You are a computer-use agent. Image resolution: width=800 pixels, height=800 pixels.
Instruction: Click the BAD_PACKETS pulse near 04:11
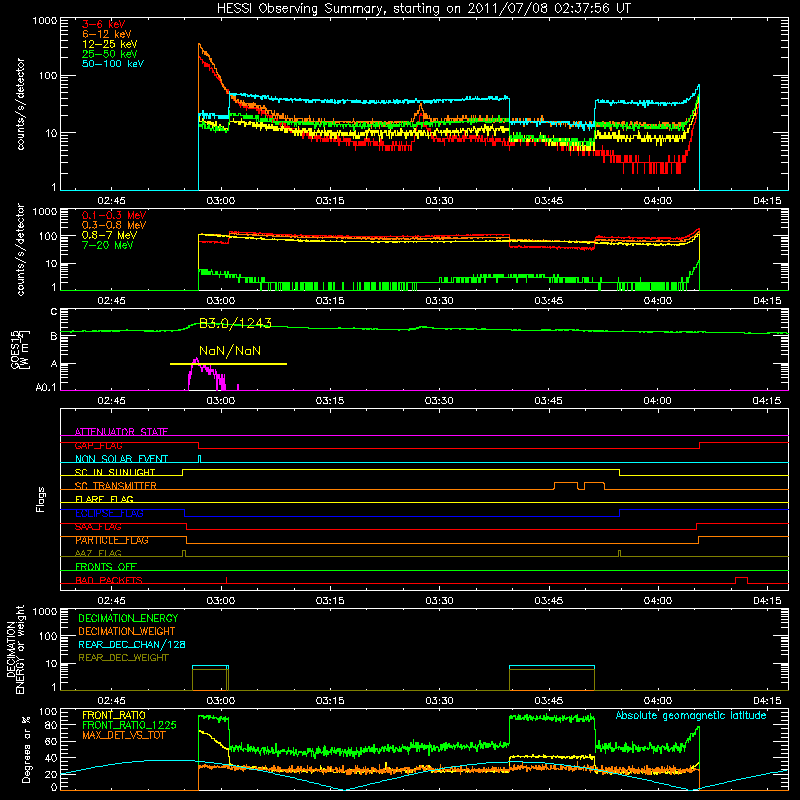[x=741, y=580]
